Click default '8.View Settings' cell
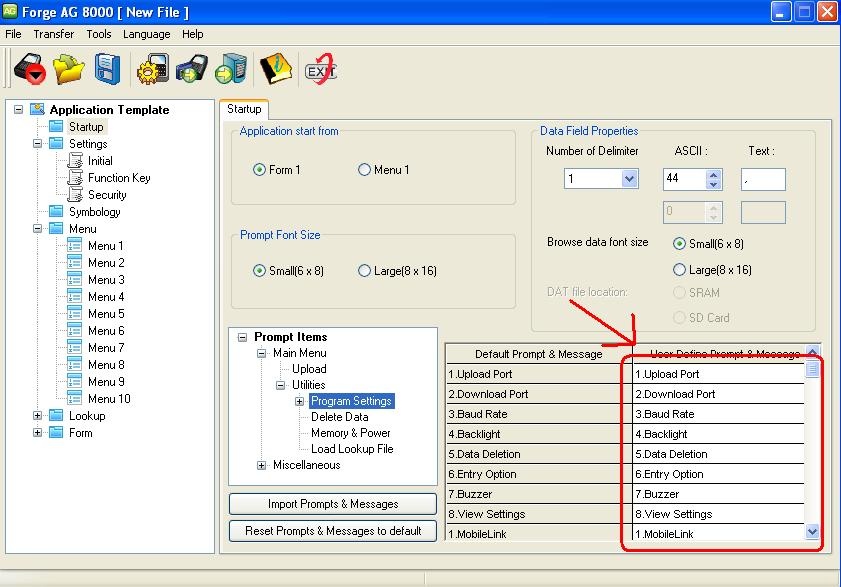 (539, 514)
